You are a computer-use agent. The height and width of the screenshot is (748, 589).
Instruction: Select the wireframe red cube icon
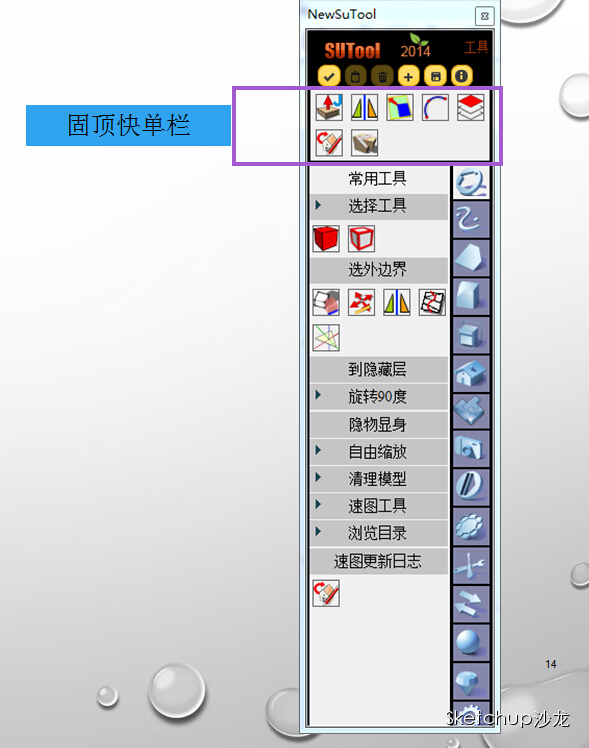tap(362, 239)
